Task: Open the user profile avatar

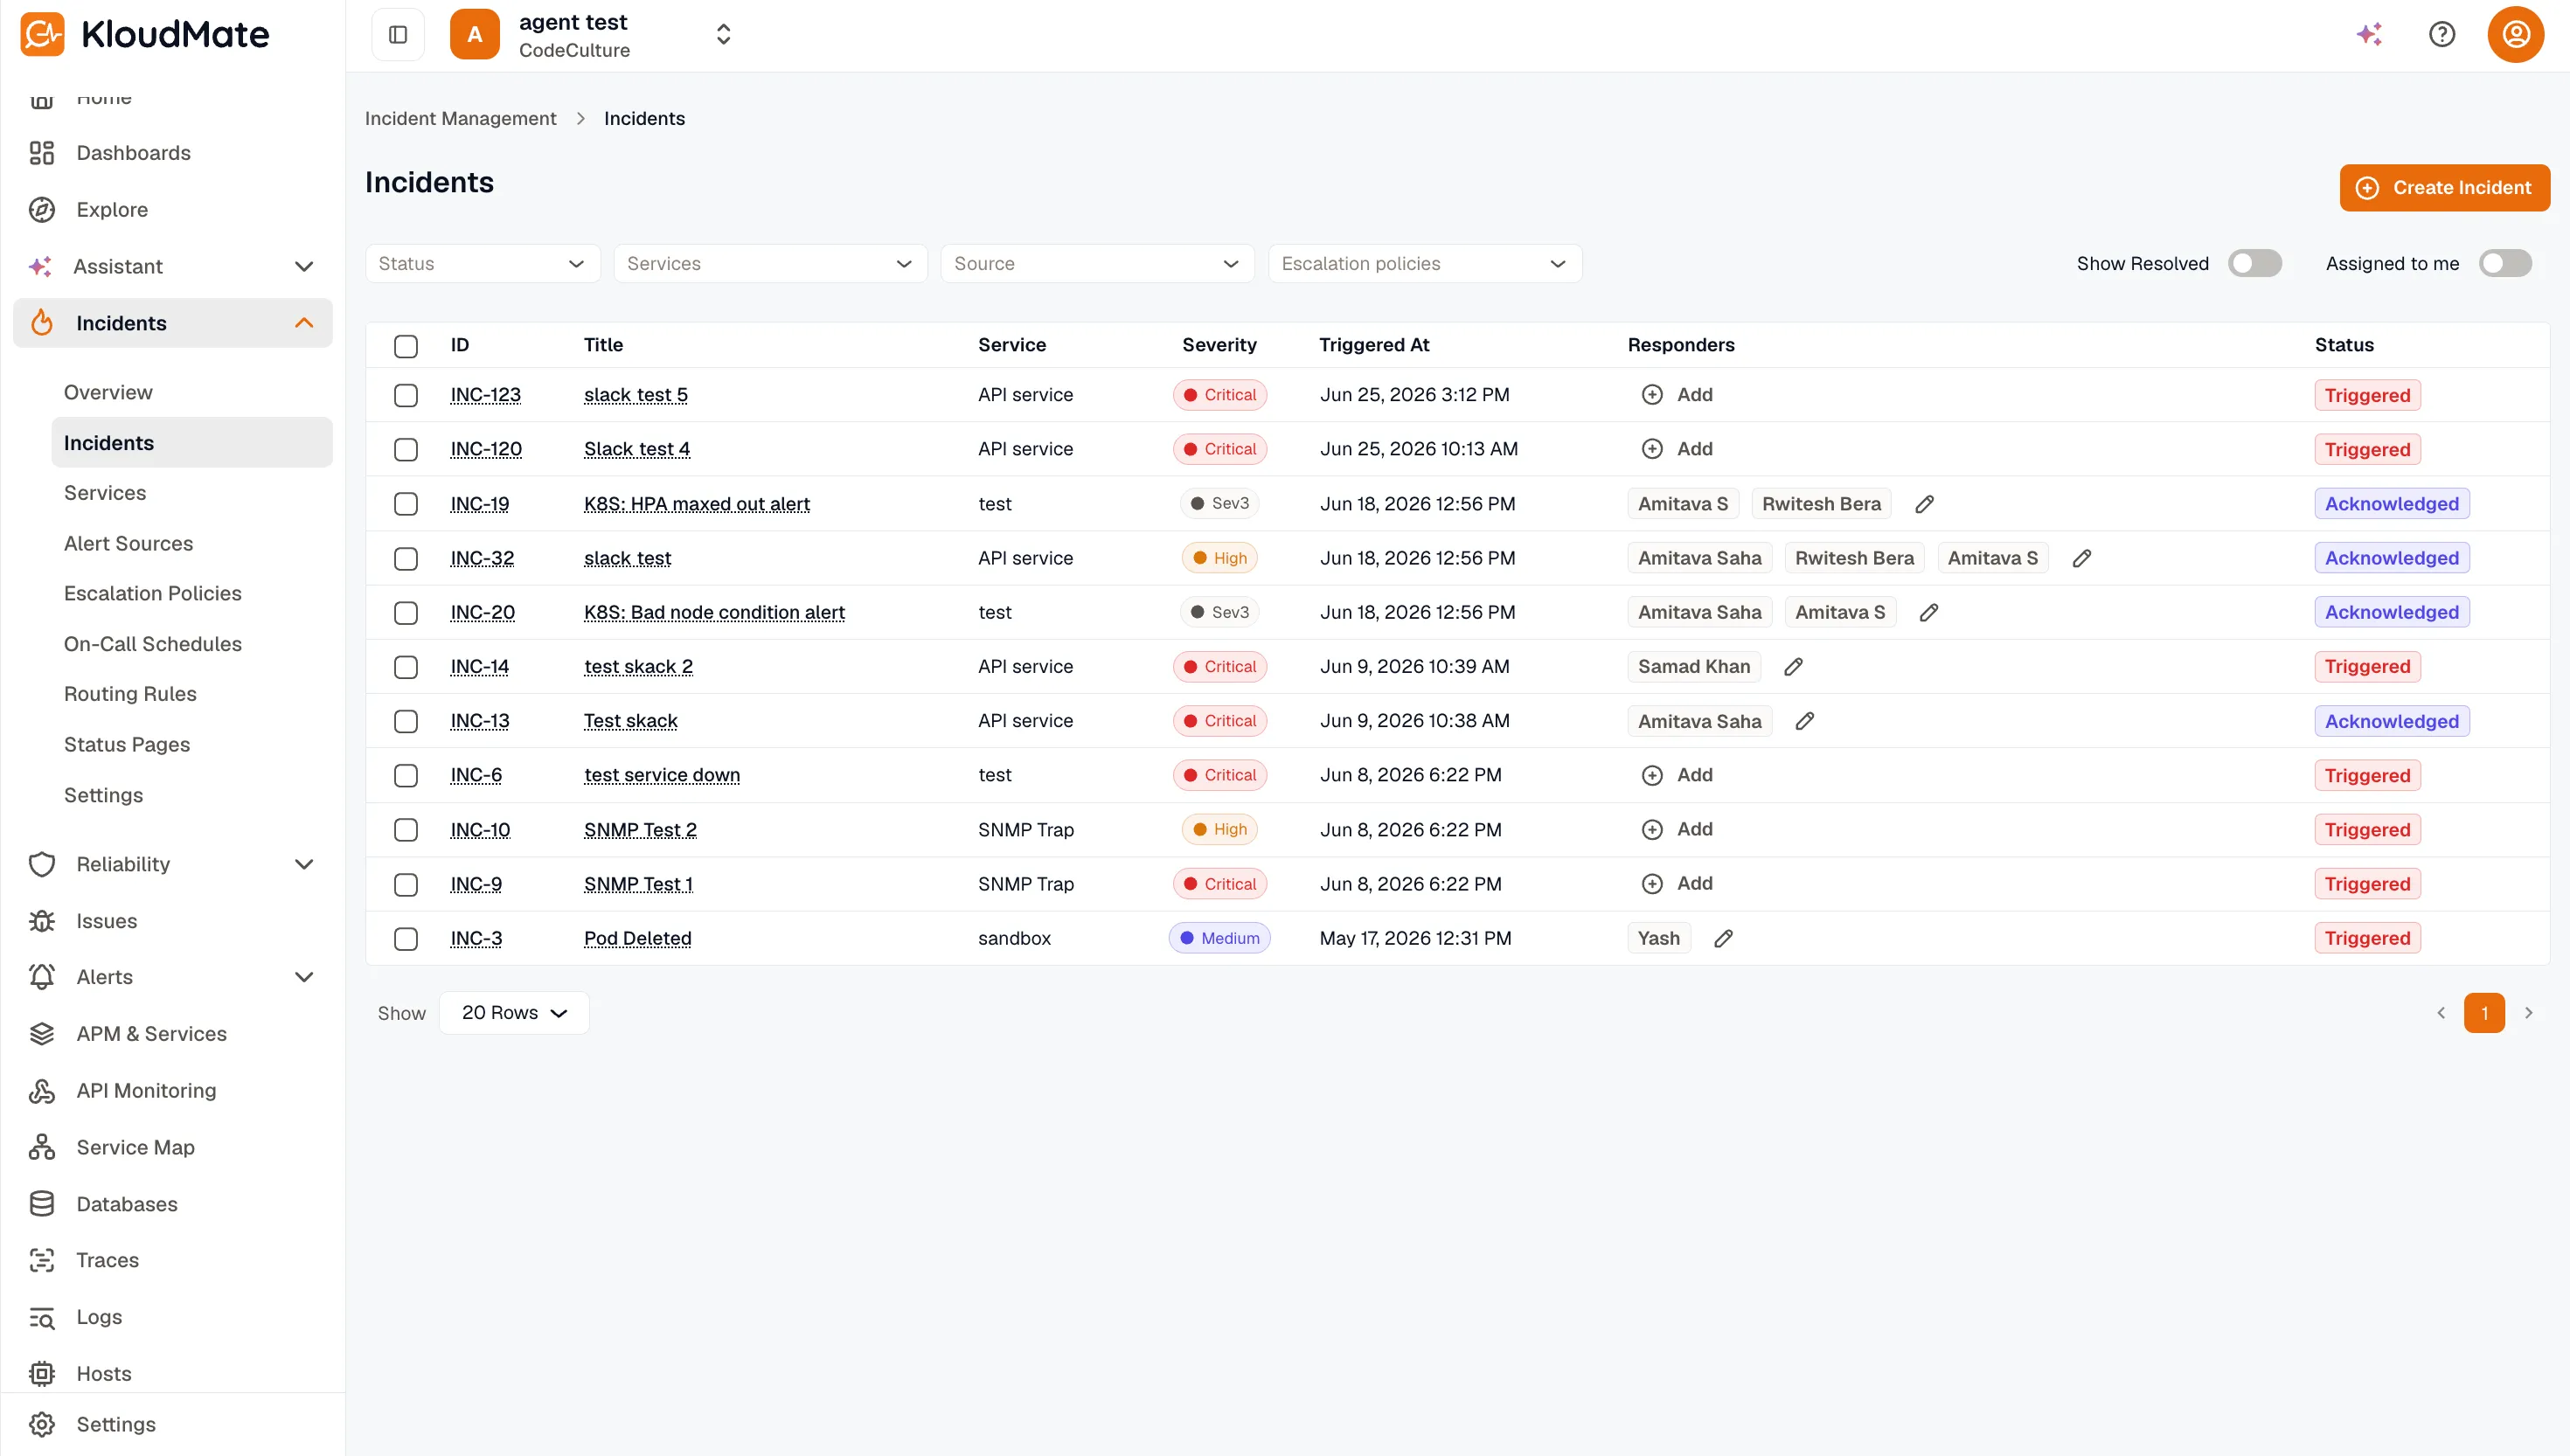Action: pyautogui.click(x=2515, y=35)
